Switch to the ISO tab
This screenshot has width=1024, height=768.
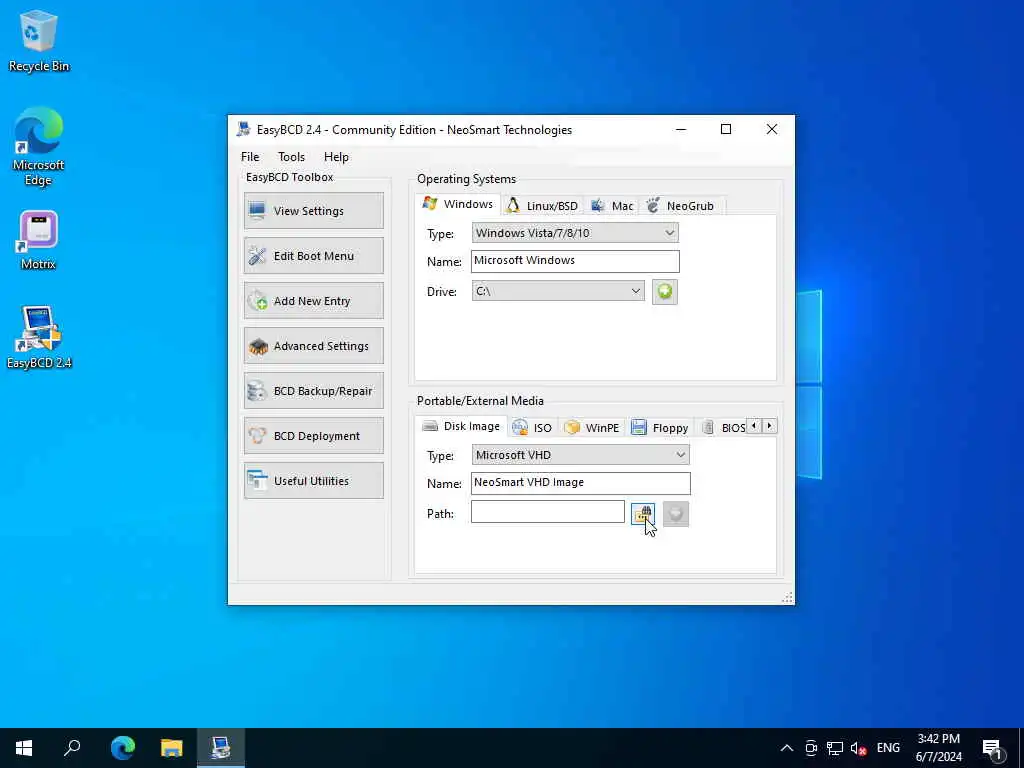[532, 428]
